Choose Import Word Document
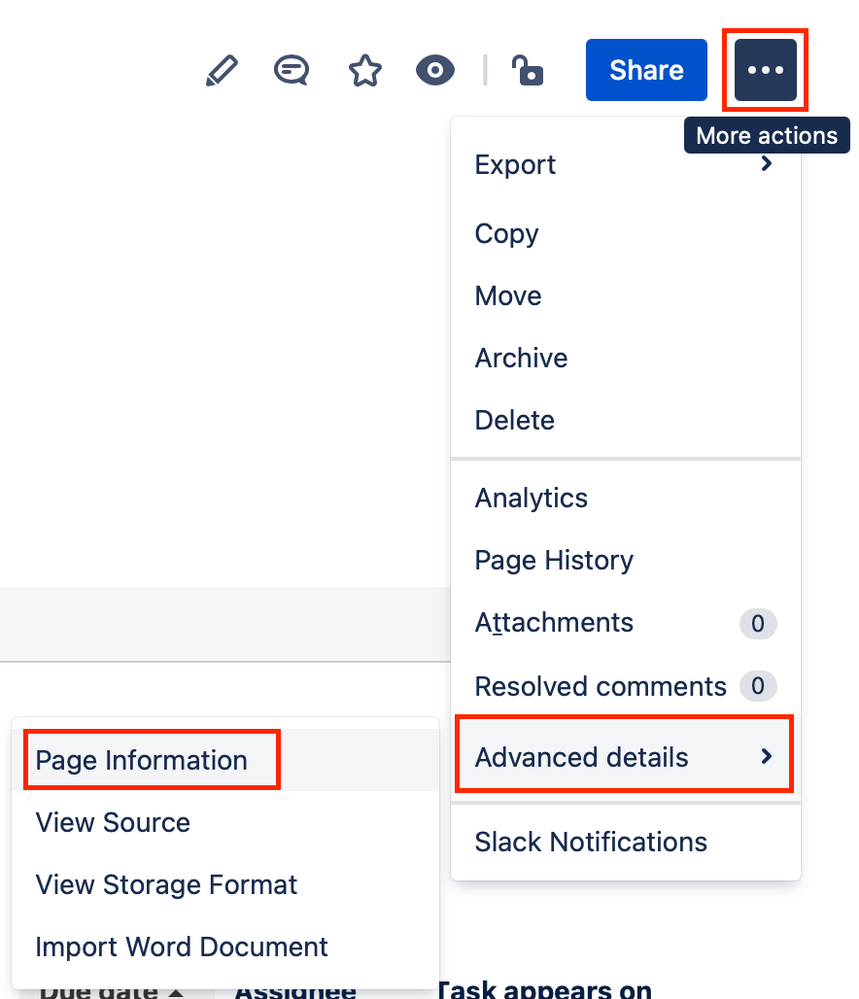 (181, 946)
